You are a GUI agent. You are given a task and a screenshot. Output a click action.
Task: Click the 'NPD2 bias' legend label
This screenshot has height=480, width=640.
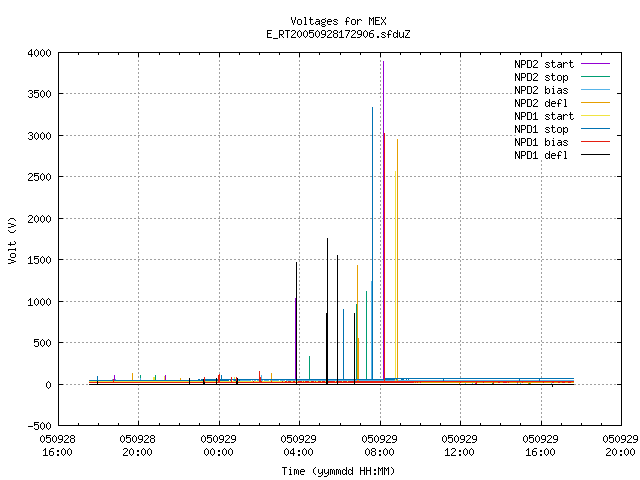coord(541,90)
